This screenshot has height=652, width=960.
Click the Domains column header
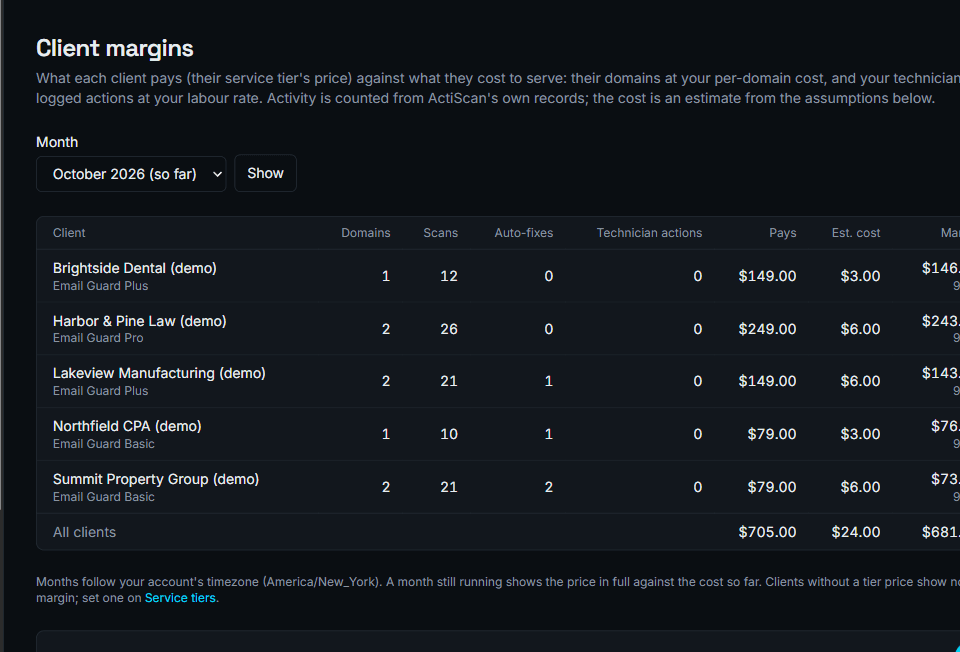pyautogui.click(x=366, y=233)
